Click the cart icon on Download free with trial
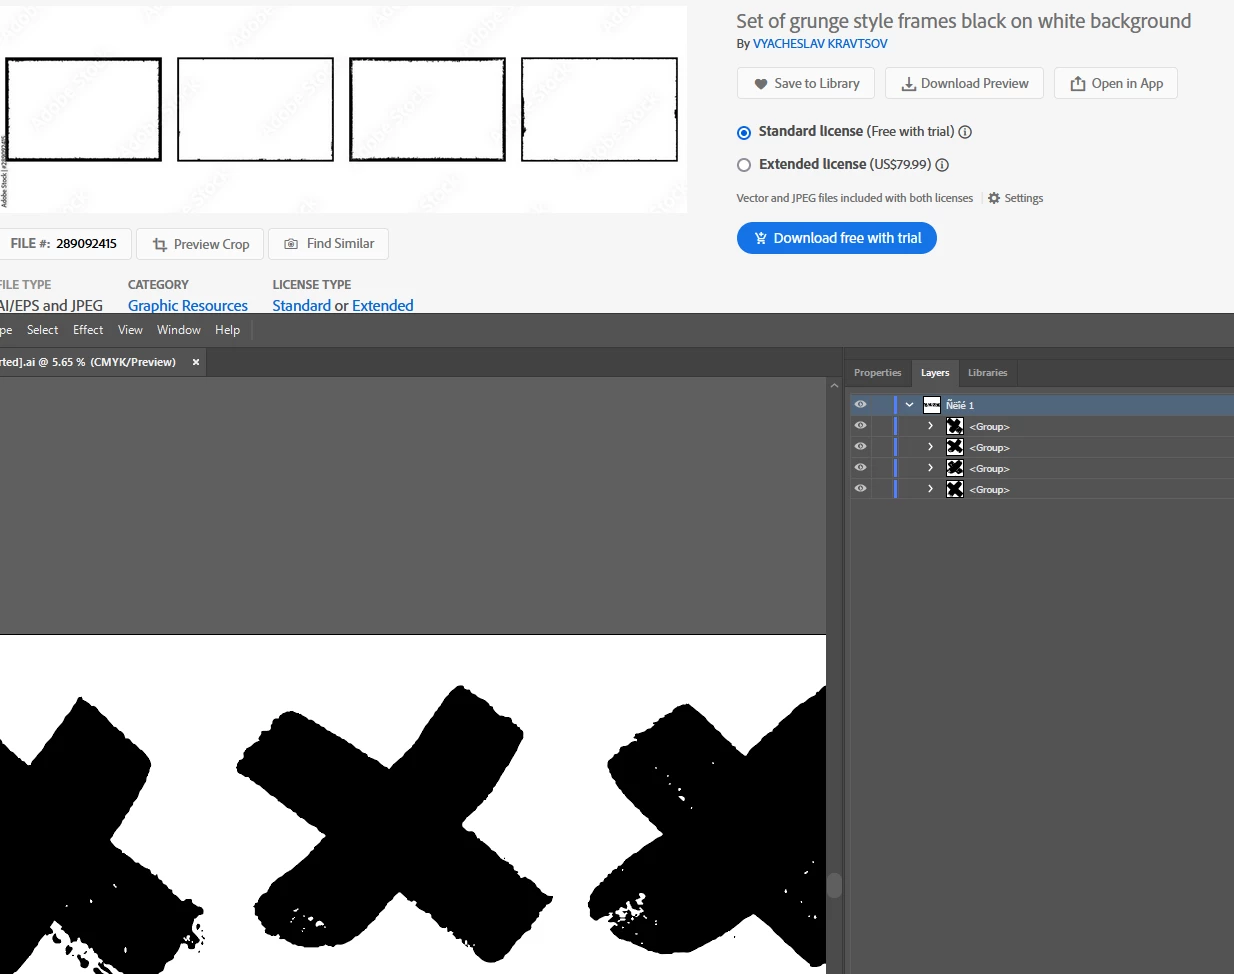The image size is (1234, 974). click(761, 238)
